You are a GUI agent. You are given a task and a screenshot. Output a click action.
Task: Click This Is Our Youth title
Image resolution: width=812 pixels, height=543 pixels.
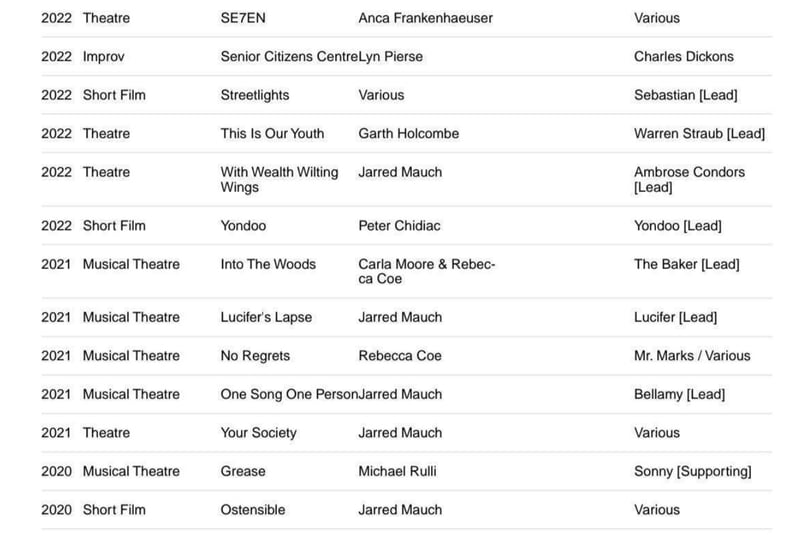point(272,134)
